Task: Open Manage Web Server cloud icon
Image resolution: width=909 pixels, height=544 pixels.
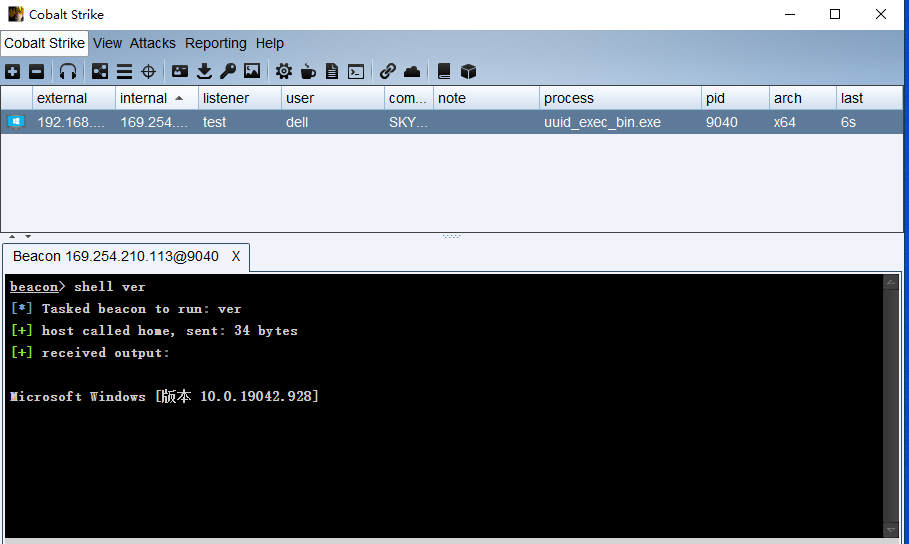Action: (x=412, y=71)
